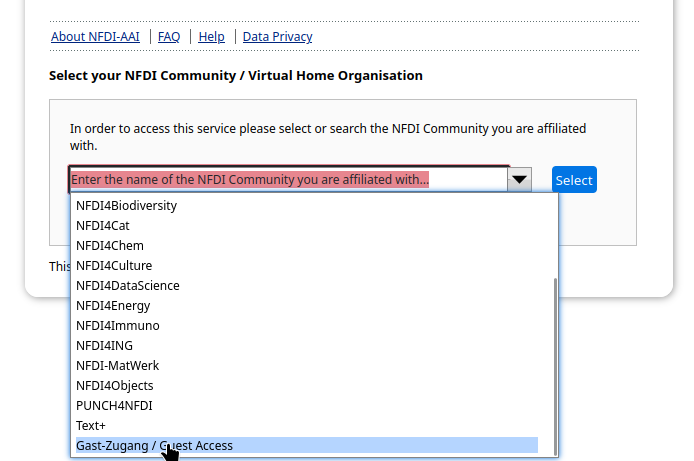
Task: Open the Help link
Action: [x=211, y=37]
